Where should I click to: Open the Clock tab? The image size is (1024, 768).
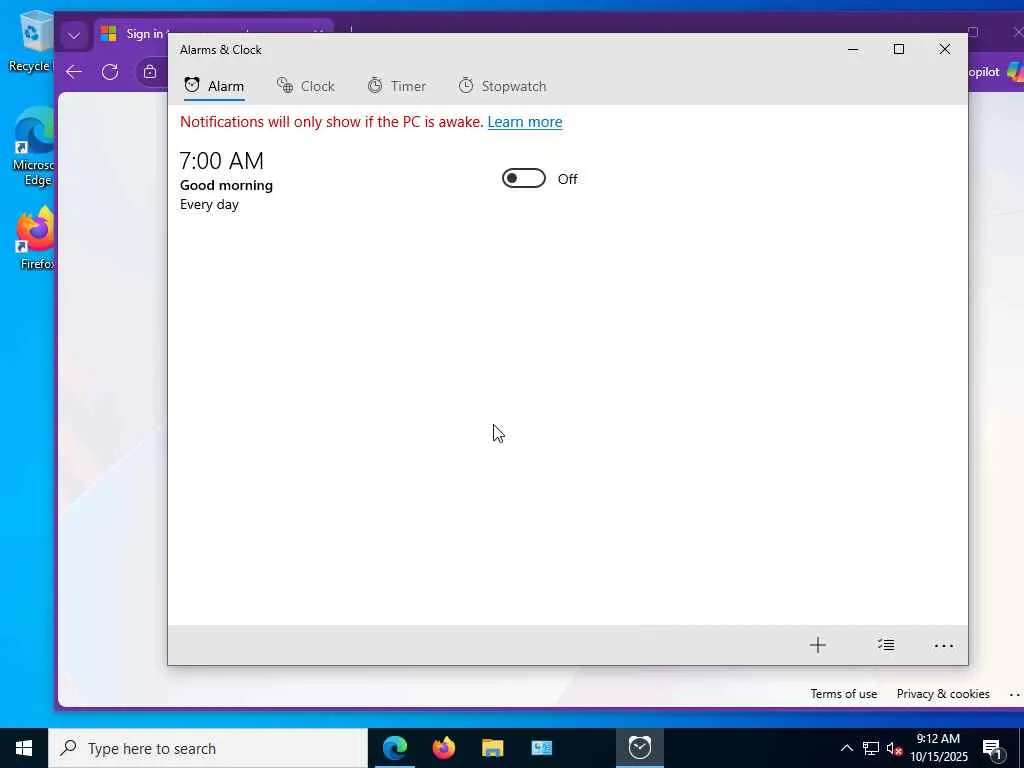(x=306, y=86)
